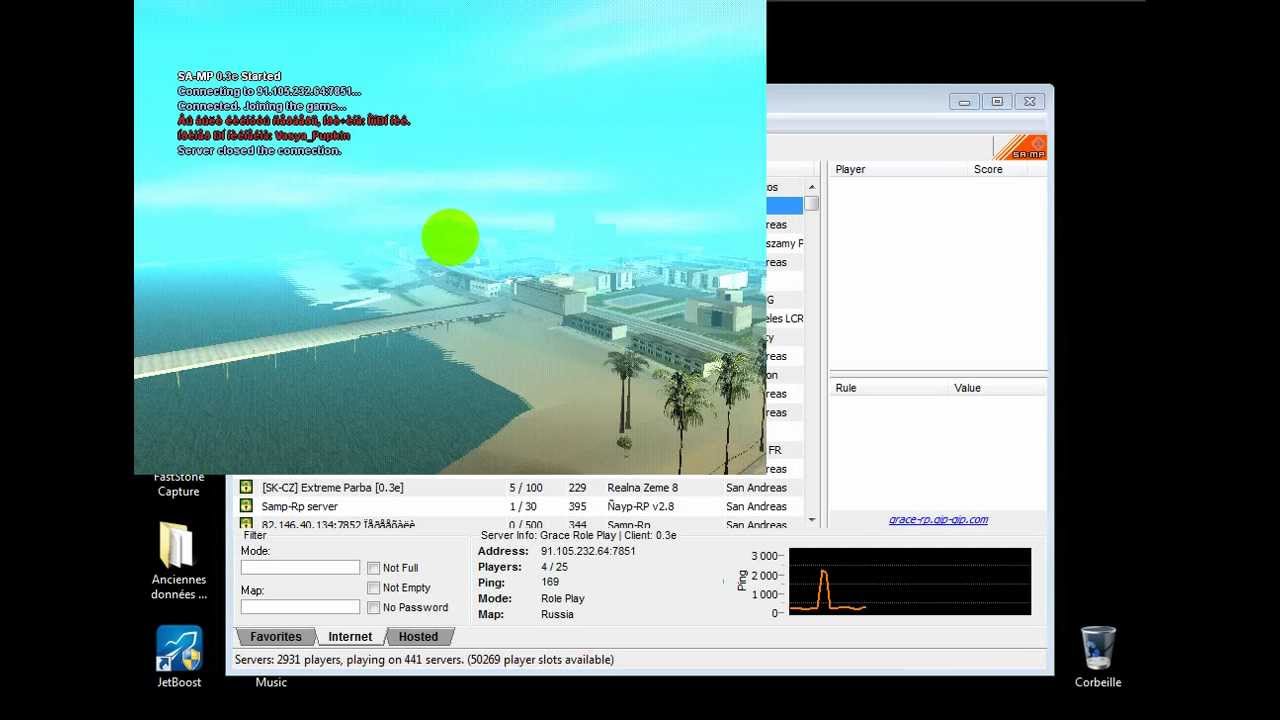Screen dimensions: 1280x720
Task: Maximize the SA-MP browser window
Action: point(997,102)
